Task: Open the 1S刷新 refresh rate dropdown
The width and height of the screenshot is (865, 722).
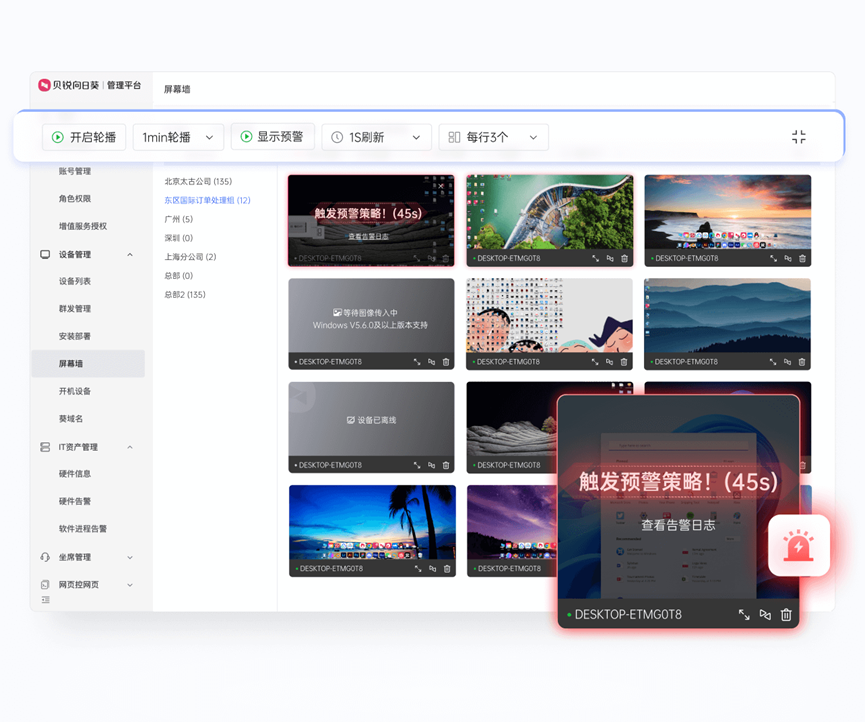Action: (x=376, y=136)
